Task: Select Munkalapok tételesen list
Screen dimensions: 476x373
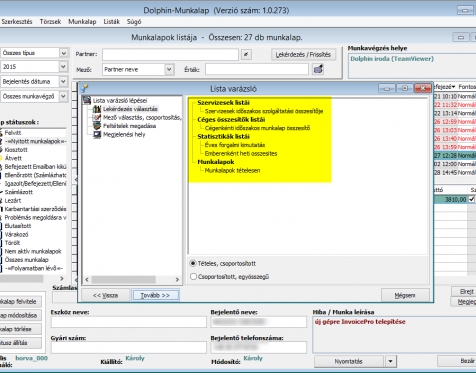Action: (232, 170)
